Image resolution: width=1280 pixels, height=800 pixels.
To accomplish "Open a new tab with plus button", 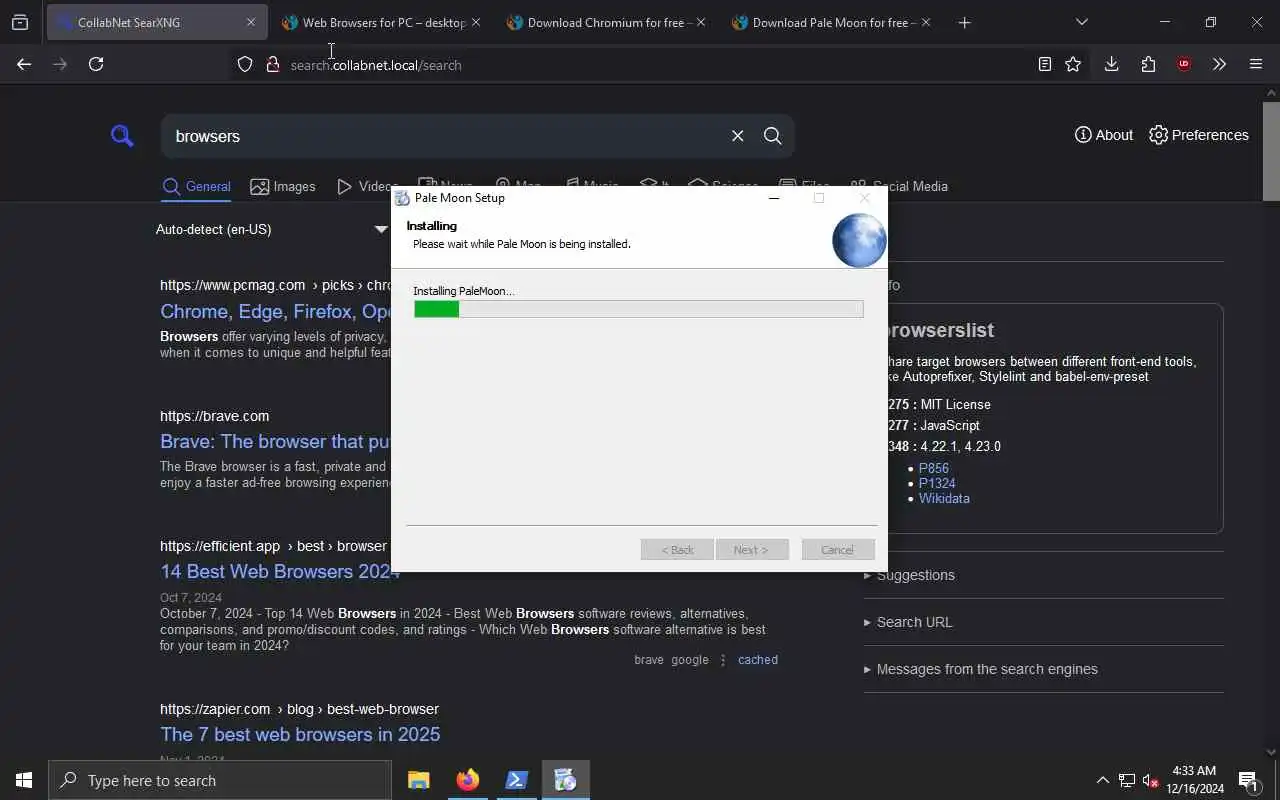I will (964, 22).
